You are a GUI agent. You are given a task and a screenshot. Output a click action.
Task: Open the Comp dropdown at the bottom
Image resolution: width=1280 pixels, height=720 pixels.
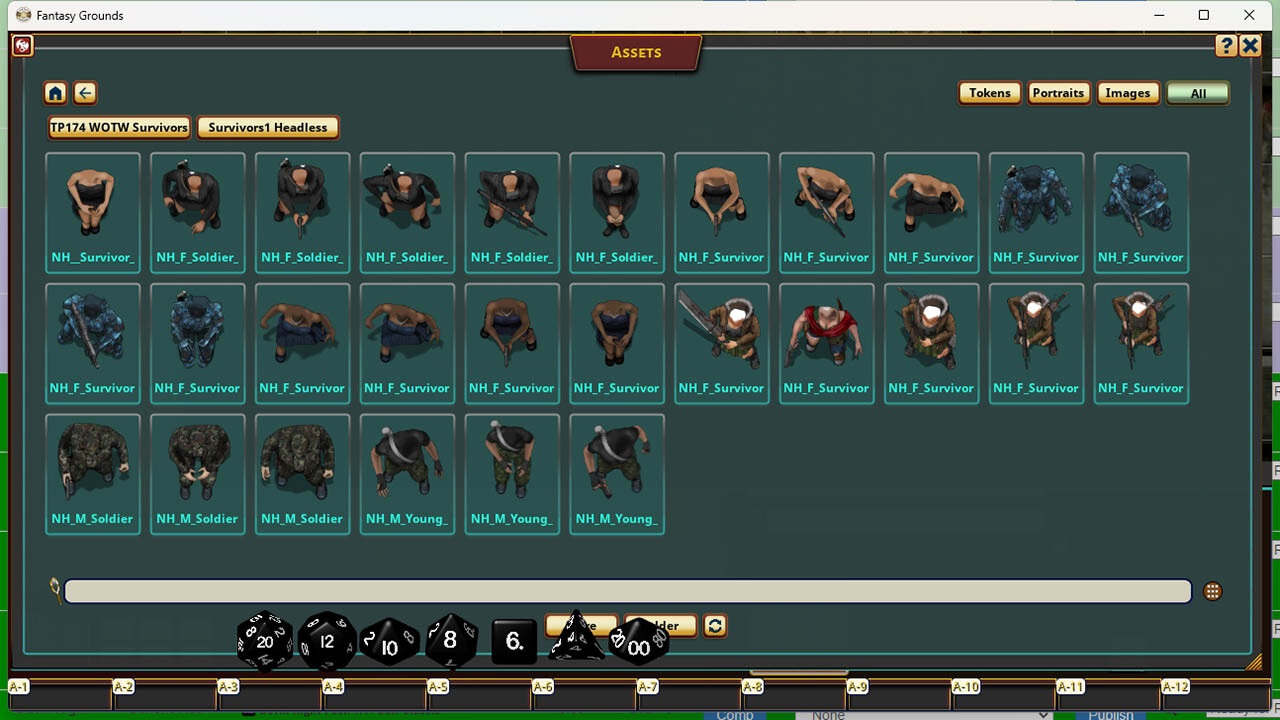click(x=735, y=714)
